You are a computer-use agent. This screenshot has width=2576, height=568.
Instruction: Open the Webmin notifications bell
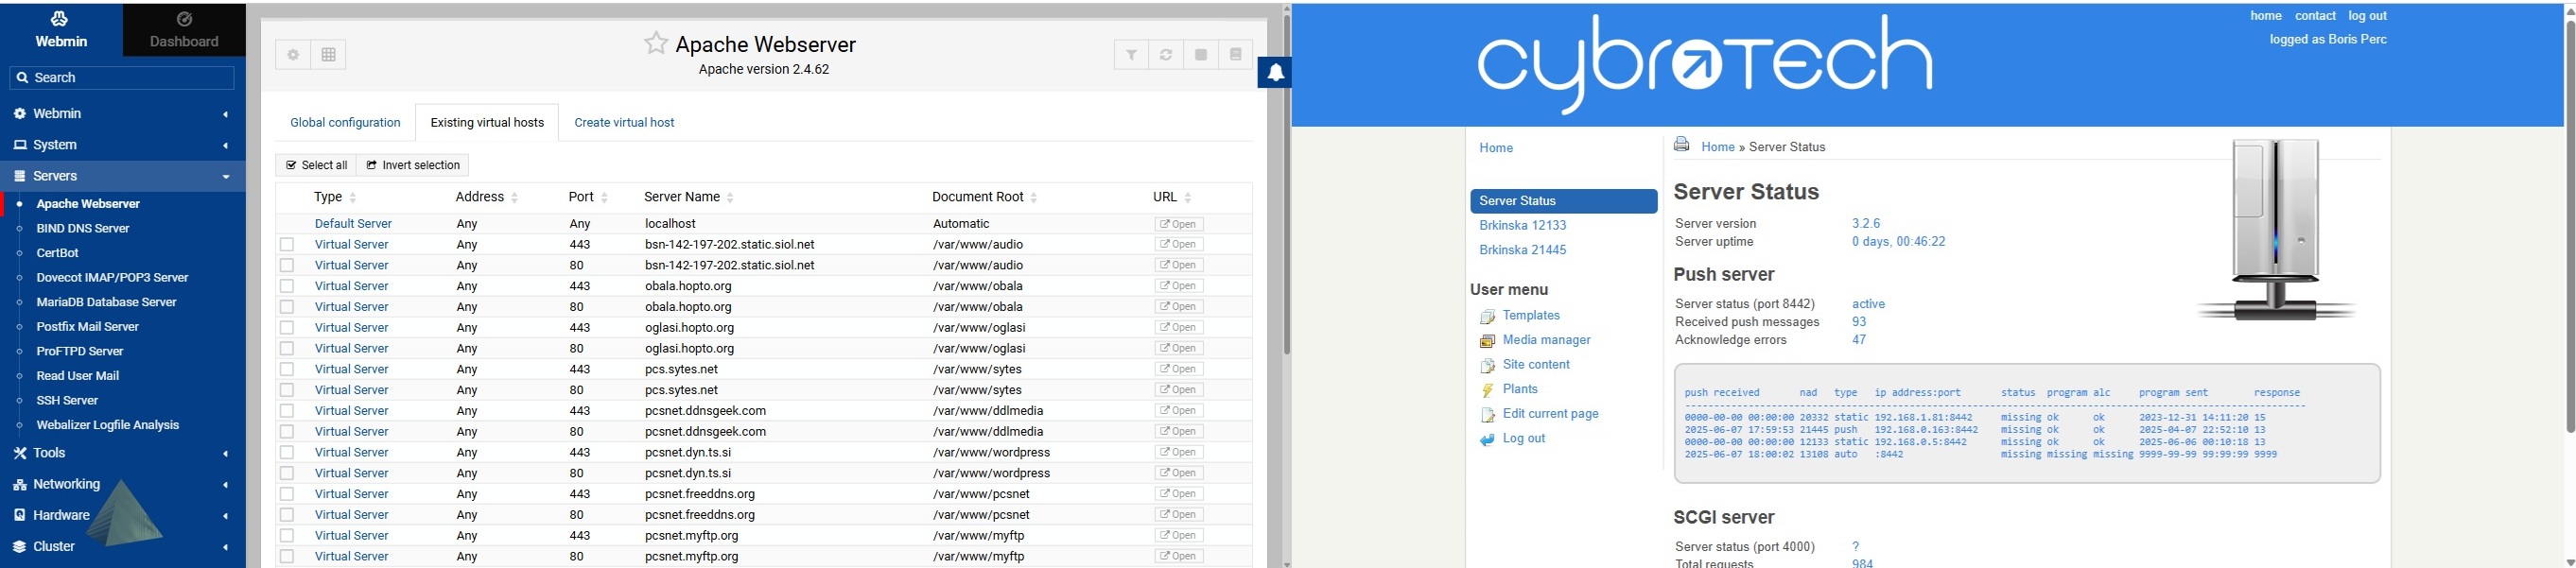1276,72
